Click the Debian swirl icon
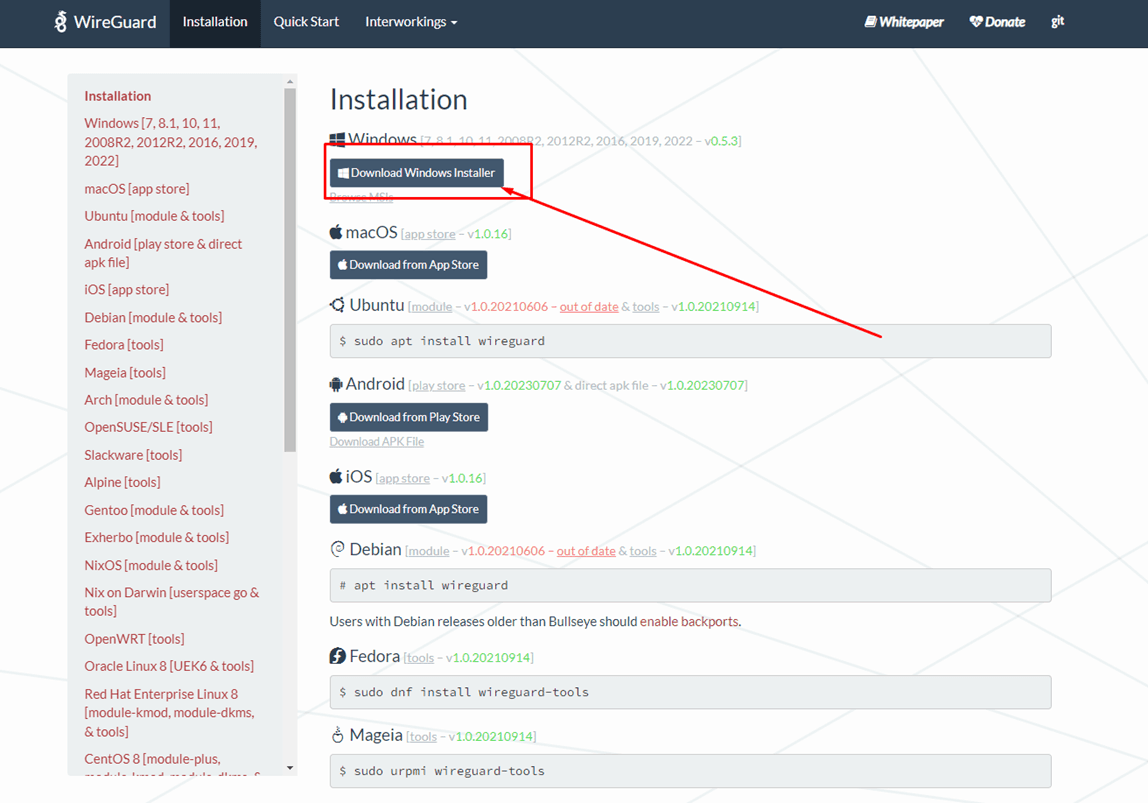 (x=337, y=549)
